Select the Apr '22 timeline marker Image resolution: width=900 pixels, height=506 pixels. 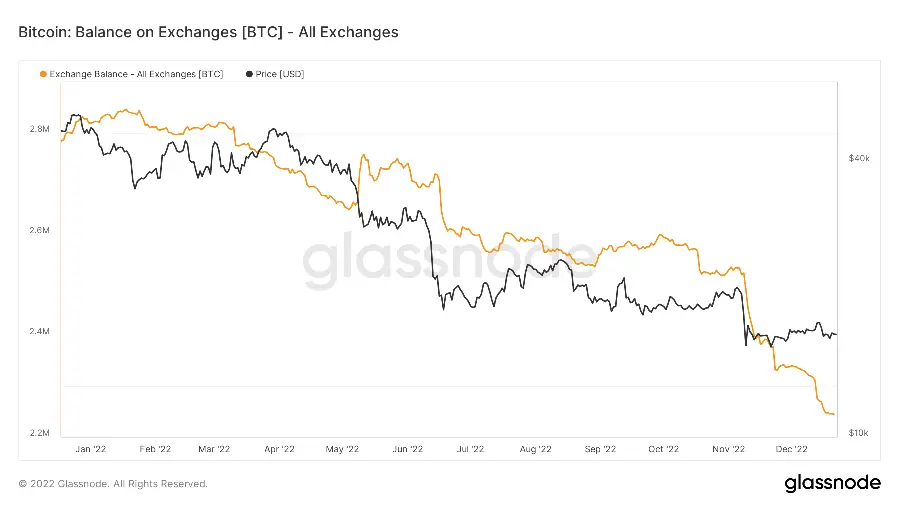(x=280, y=449)
